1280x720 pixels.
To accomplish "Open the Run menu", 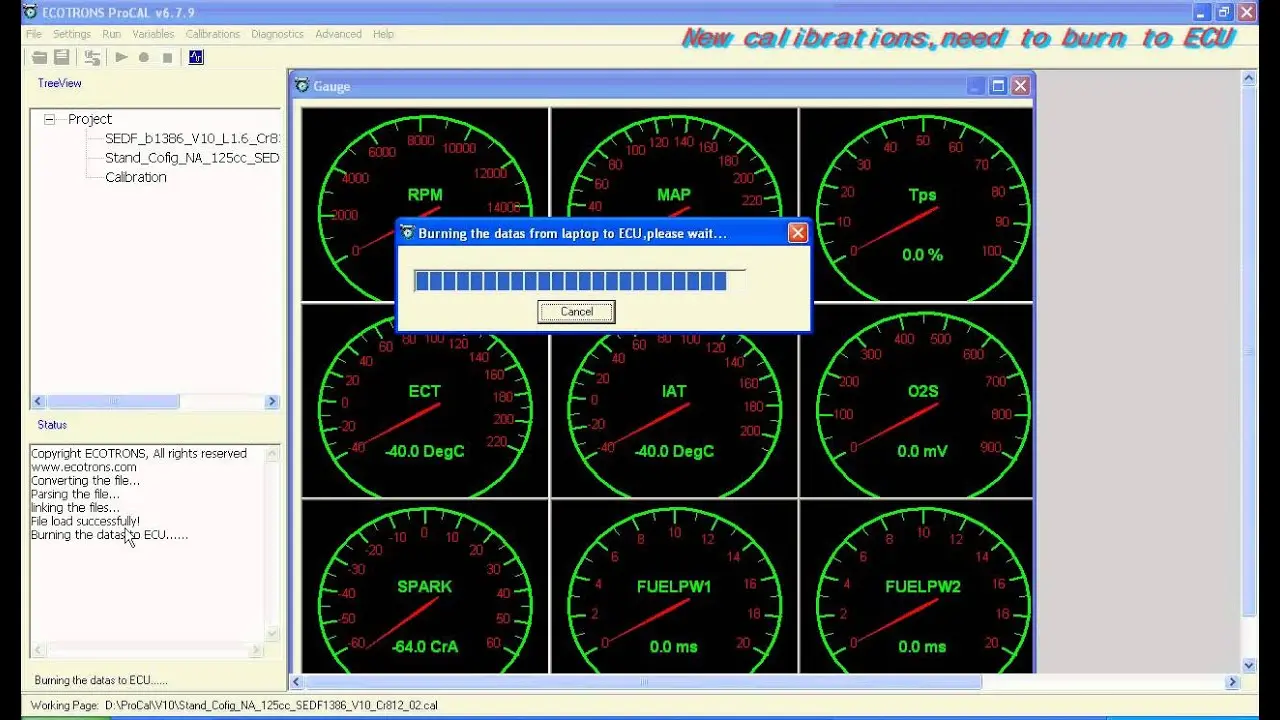I will [111, 34].
